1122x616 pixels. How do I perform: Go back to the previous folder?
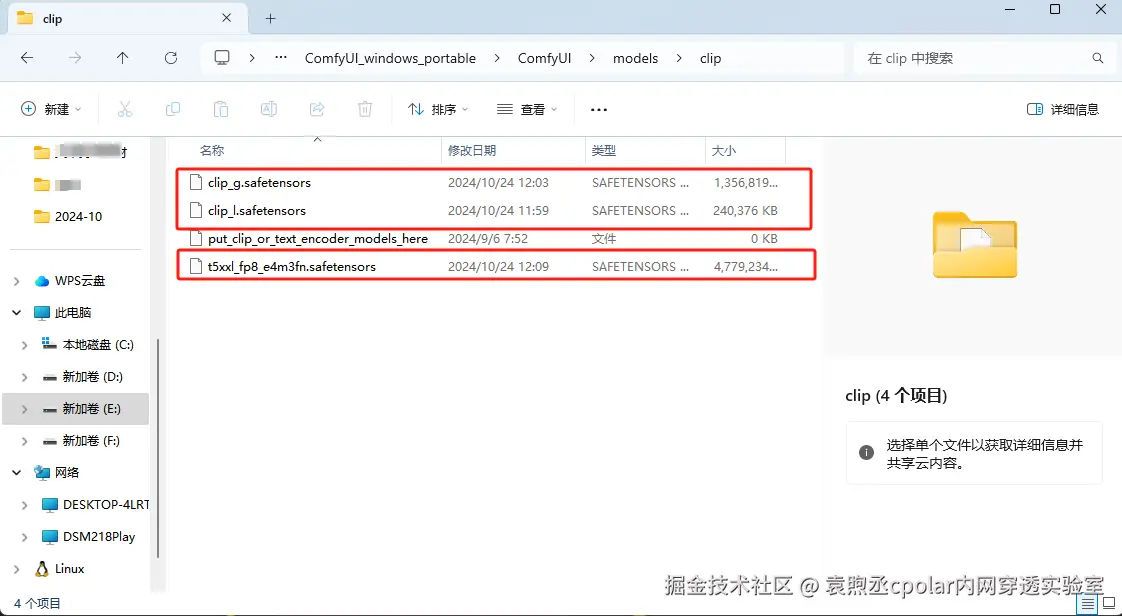27,58
